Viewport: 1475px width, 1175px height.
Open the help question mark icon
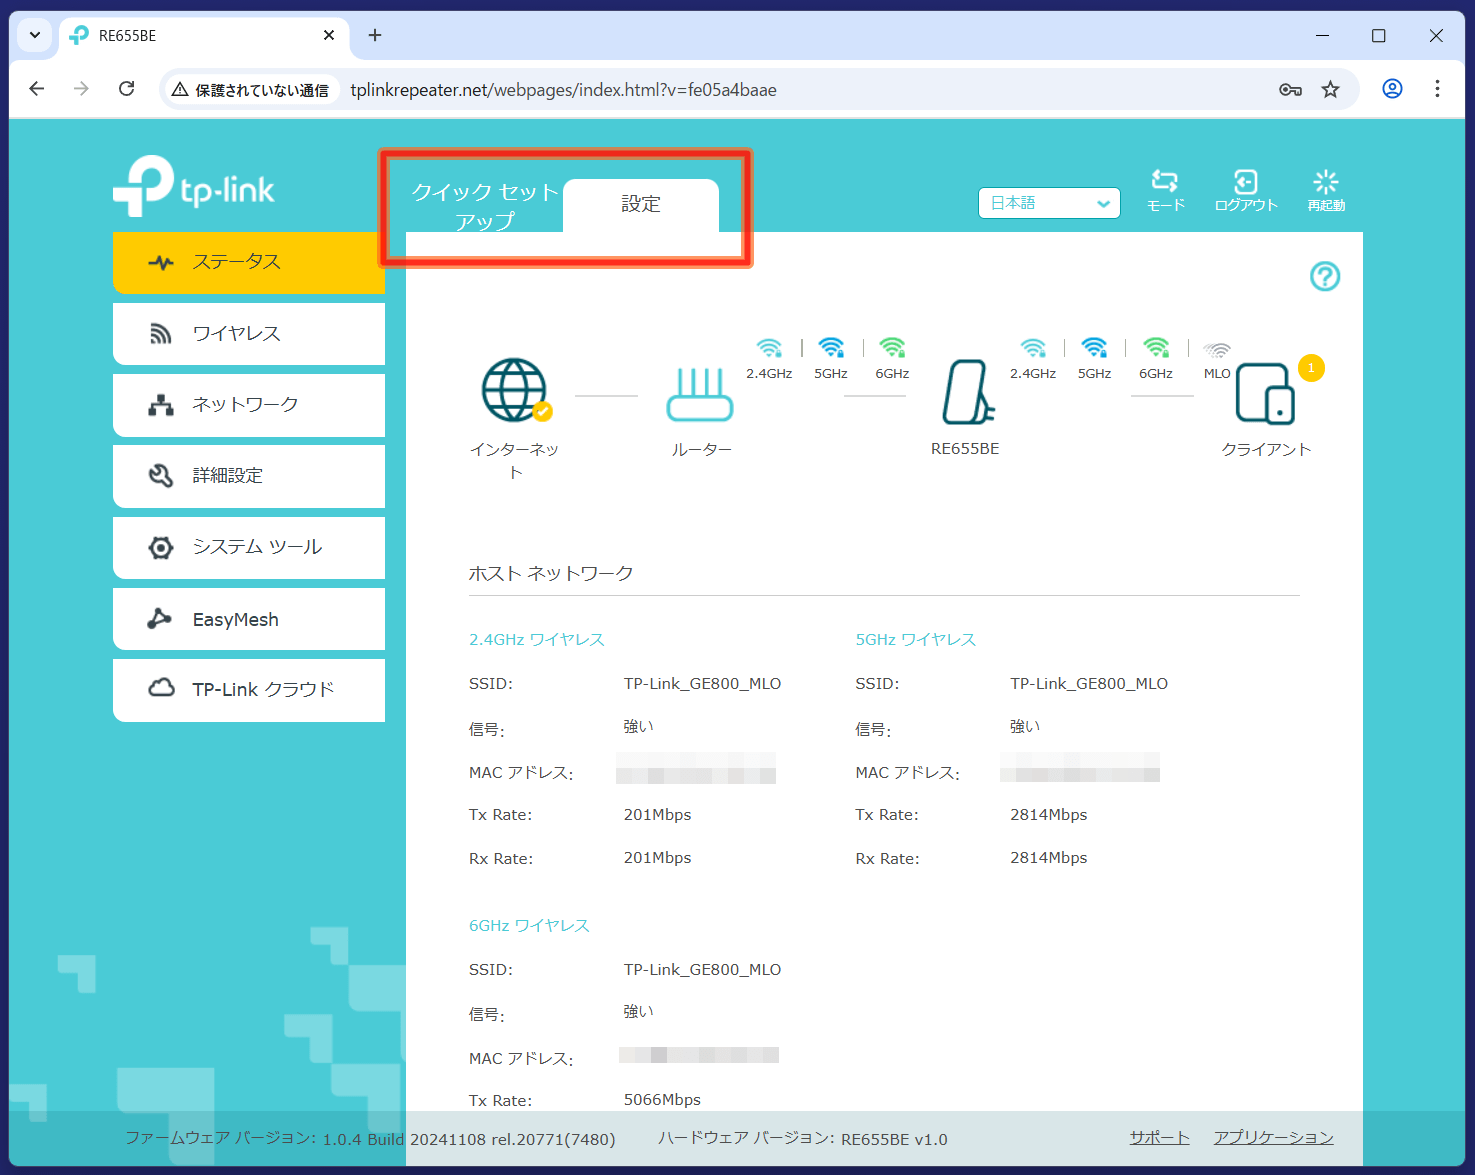1325,276
